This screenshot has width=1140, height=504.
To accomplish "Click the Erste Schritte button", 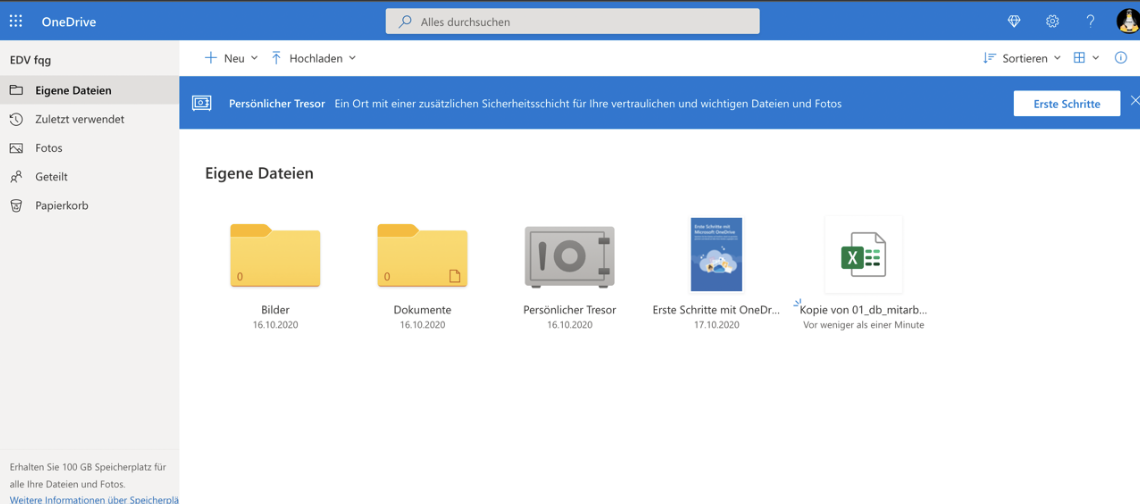I will pyautogui.click(x=1067, y=103).
